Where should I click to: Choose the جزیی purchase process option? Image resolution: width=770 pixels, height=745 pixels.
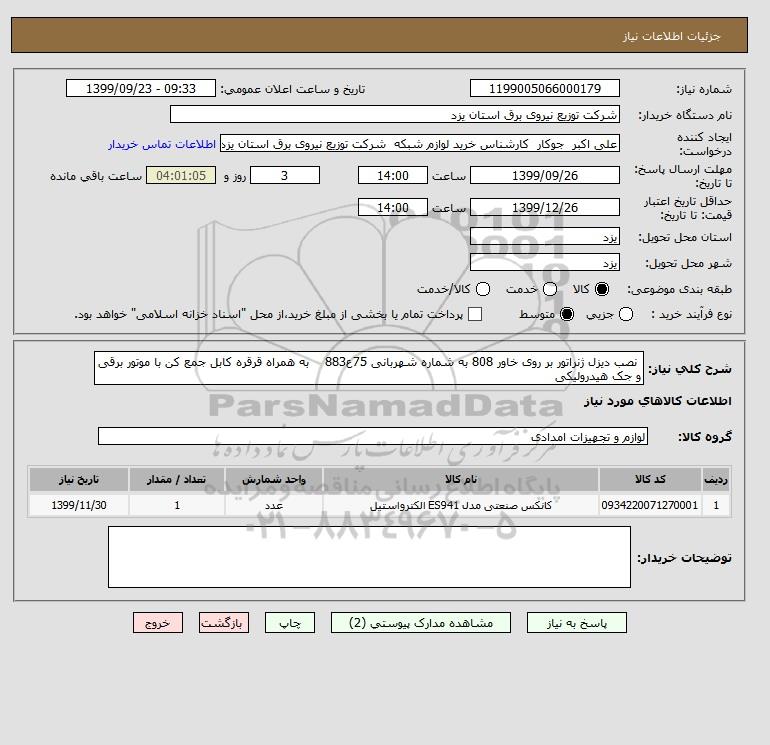pos(626,314)
